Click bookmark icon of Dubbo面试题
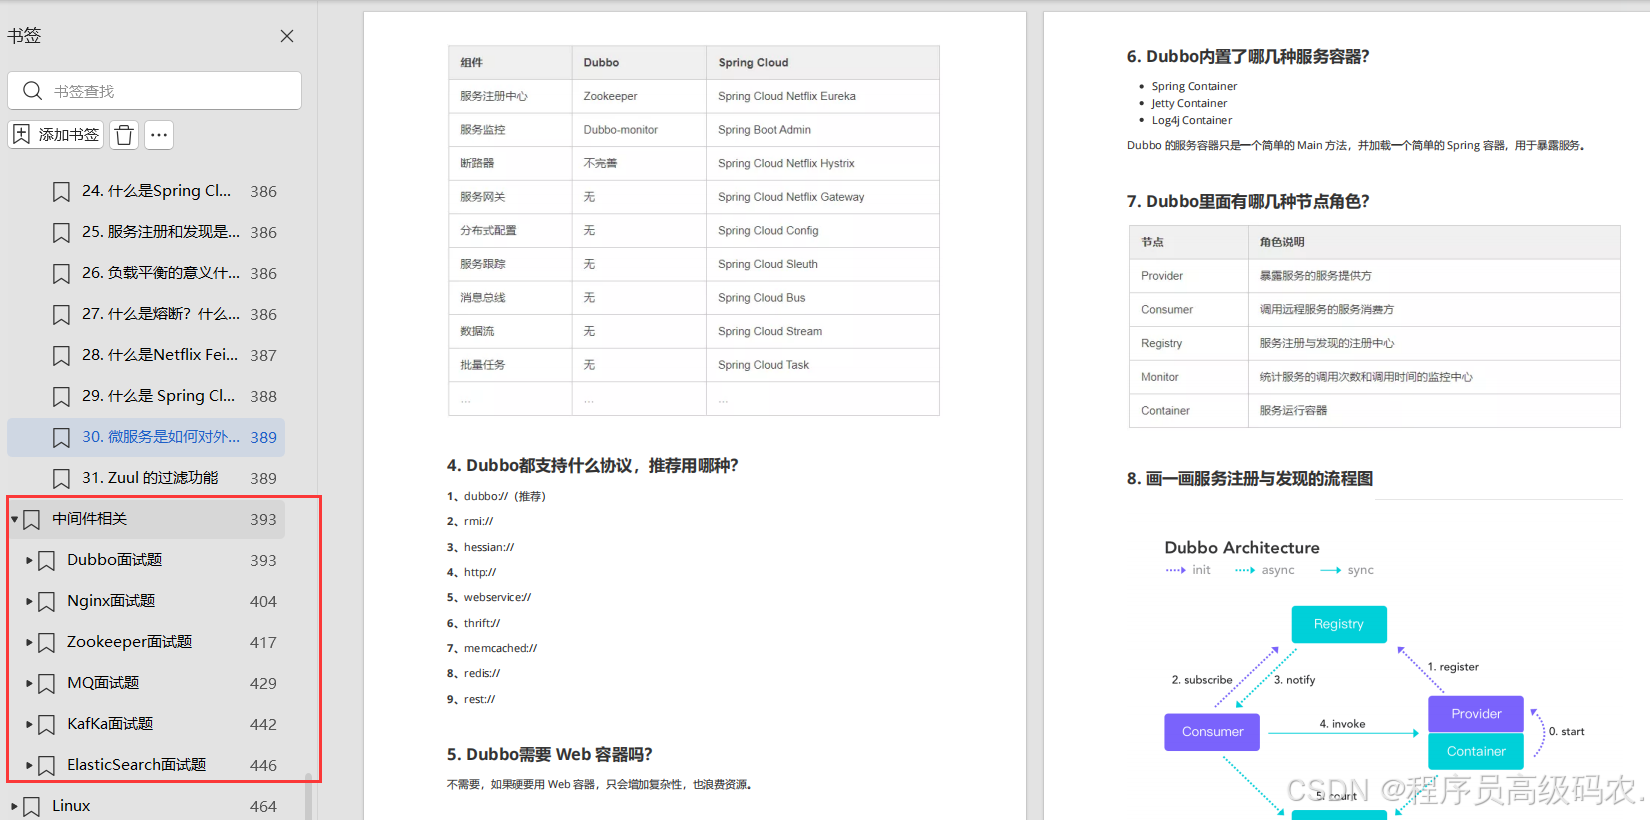The height and width of the screenshot is (820, 1650). tap(46, 560)
